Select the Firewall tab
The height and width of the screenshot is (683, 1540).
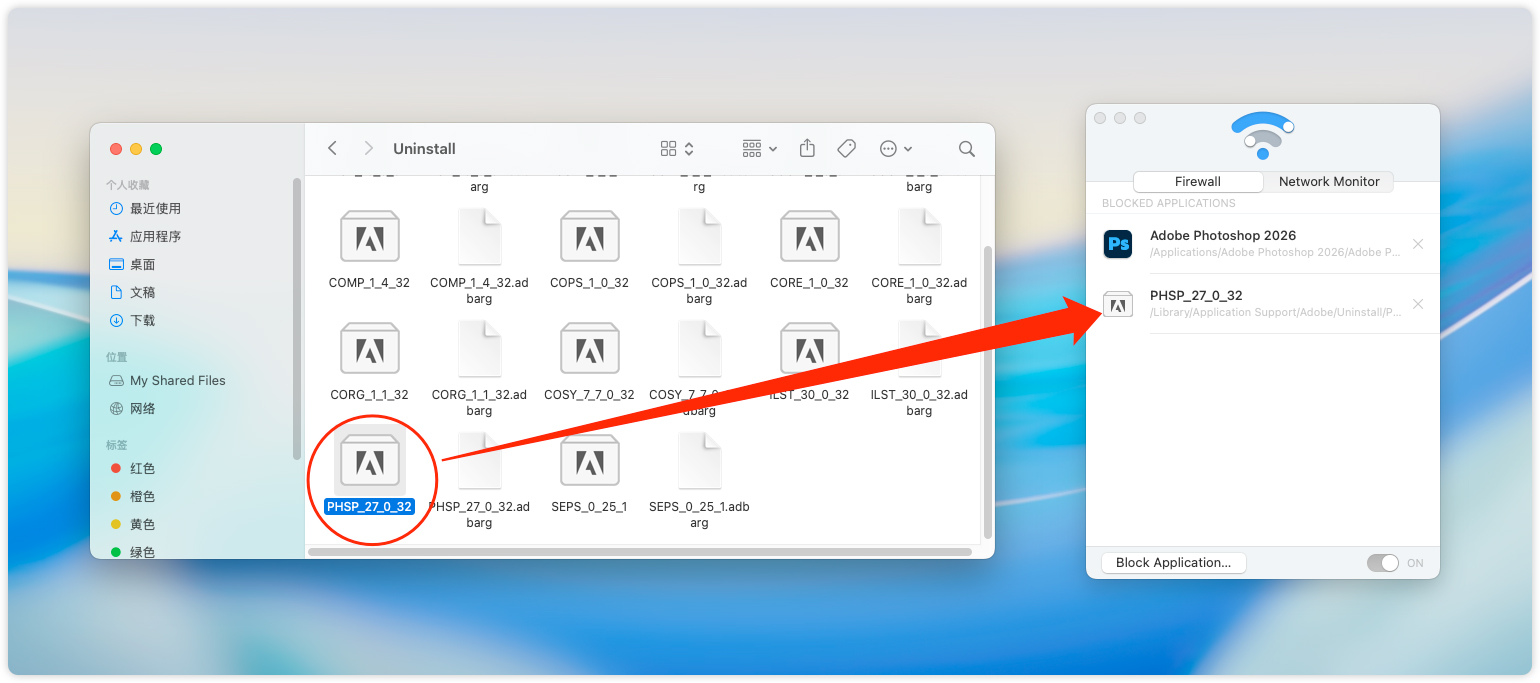coord(1197,181)
